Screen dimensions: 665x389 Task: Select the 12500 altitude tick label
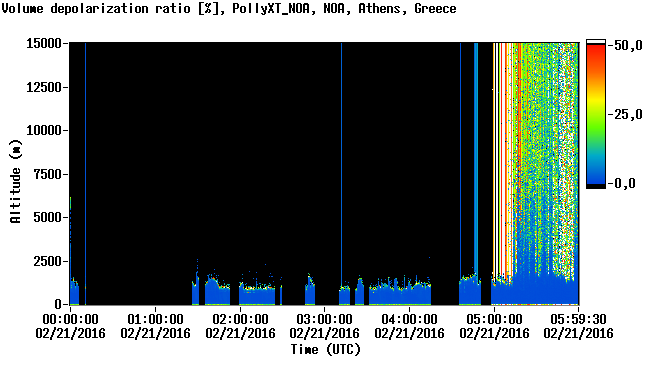coord(44,87)
